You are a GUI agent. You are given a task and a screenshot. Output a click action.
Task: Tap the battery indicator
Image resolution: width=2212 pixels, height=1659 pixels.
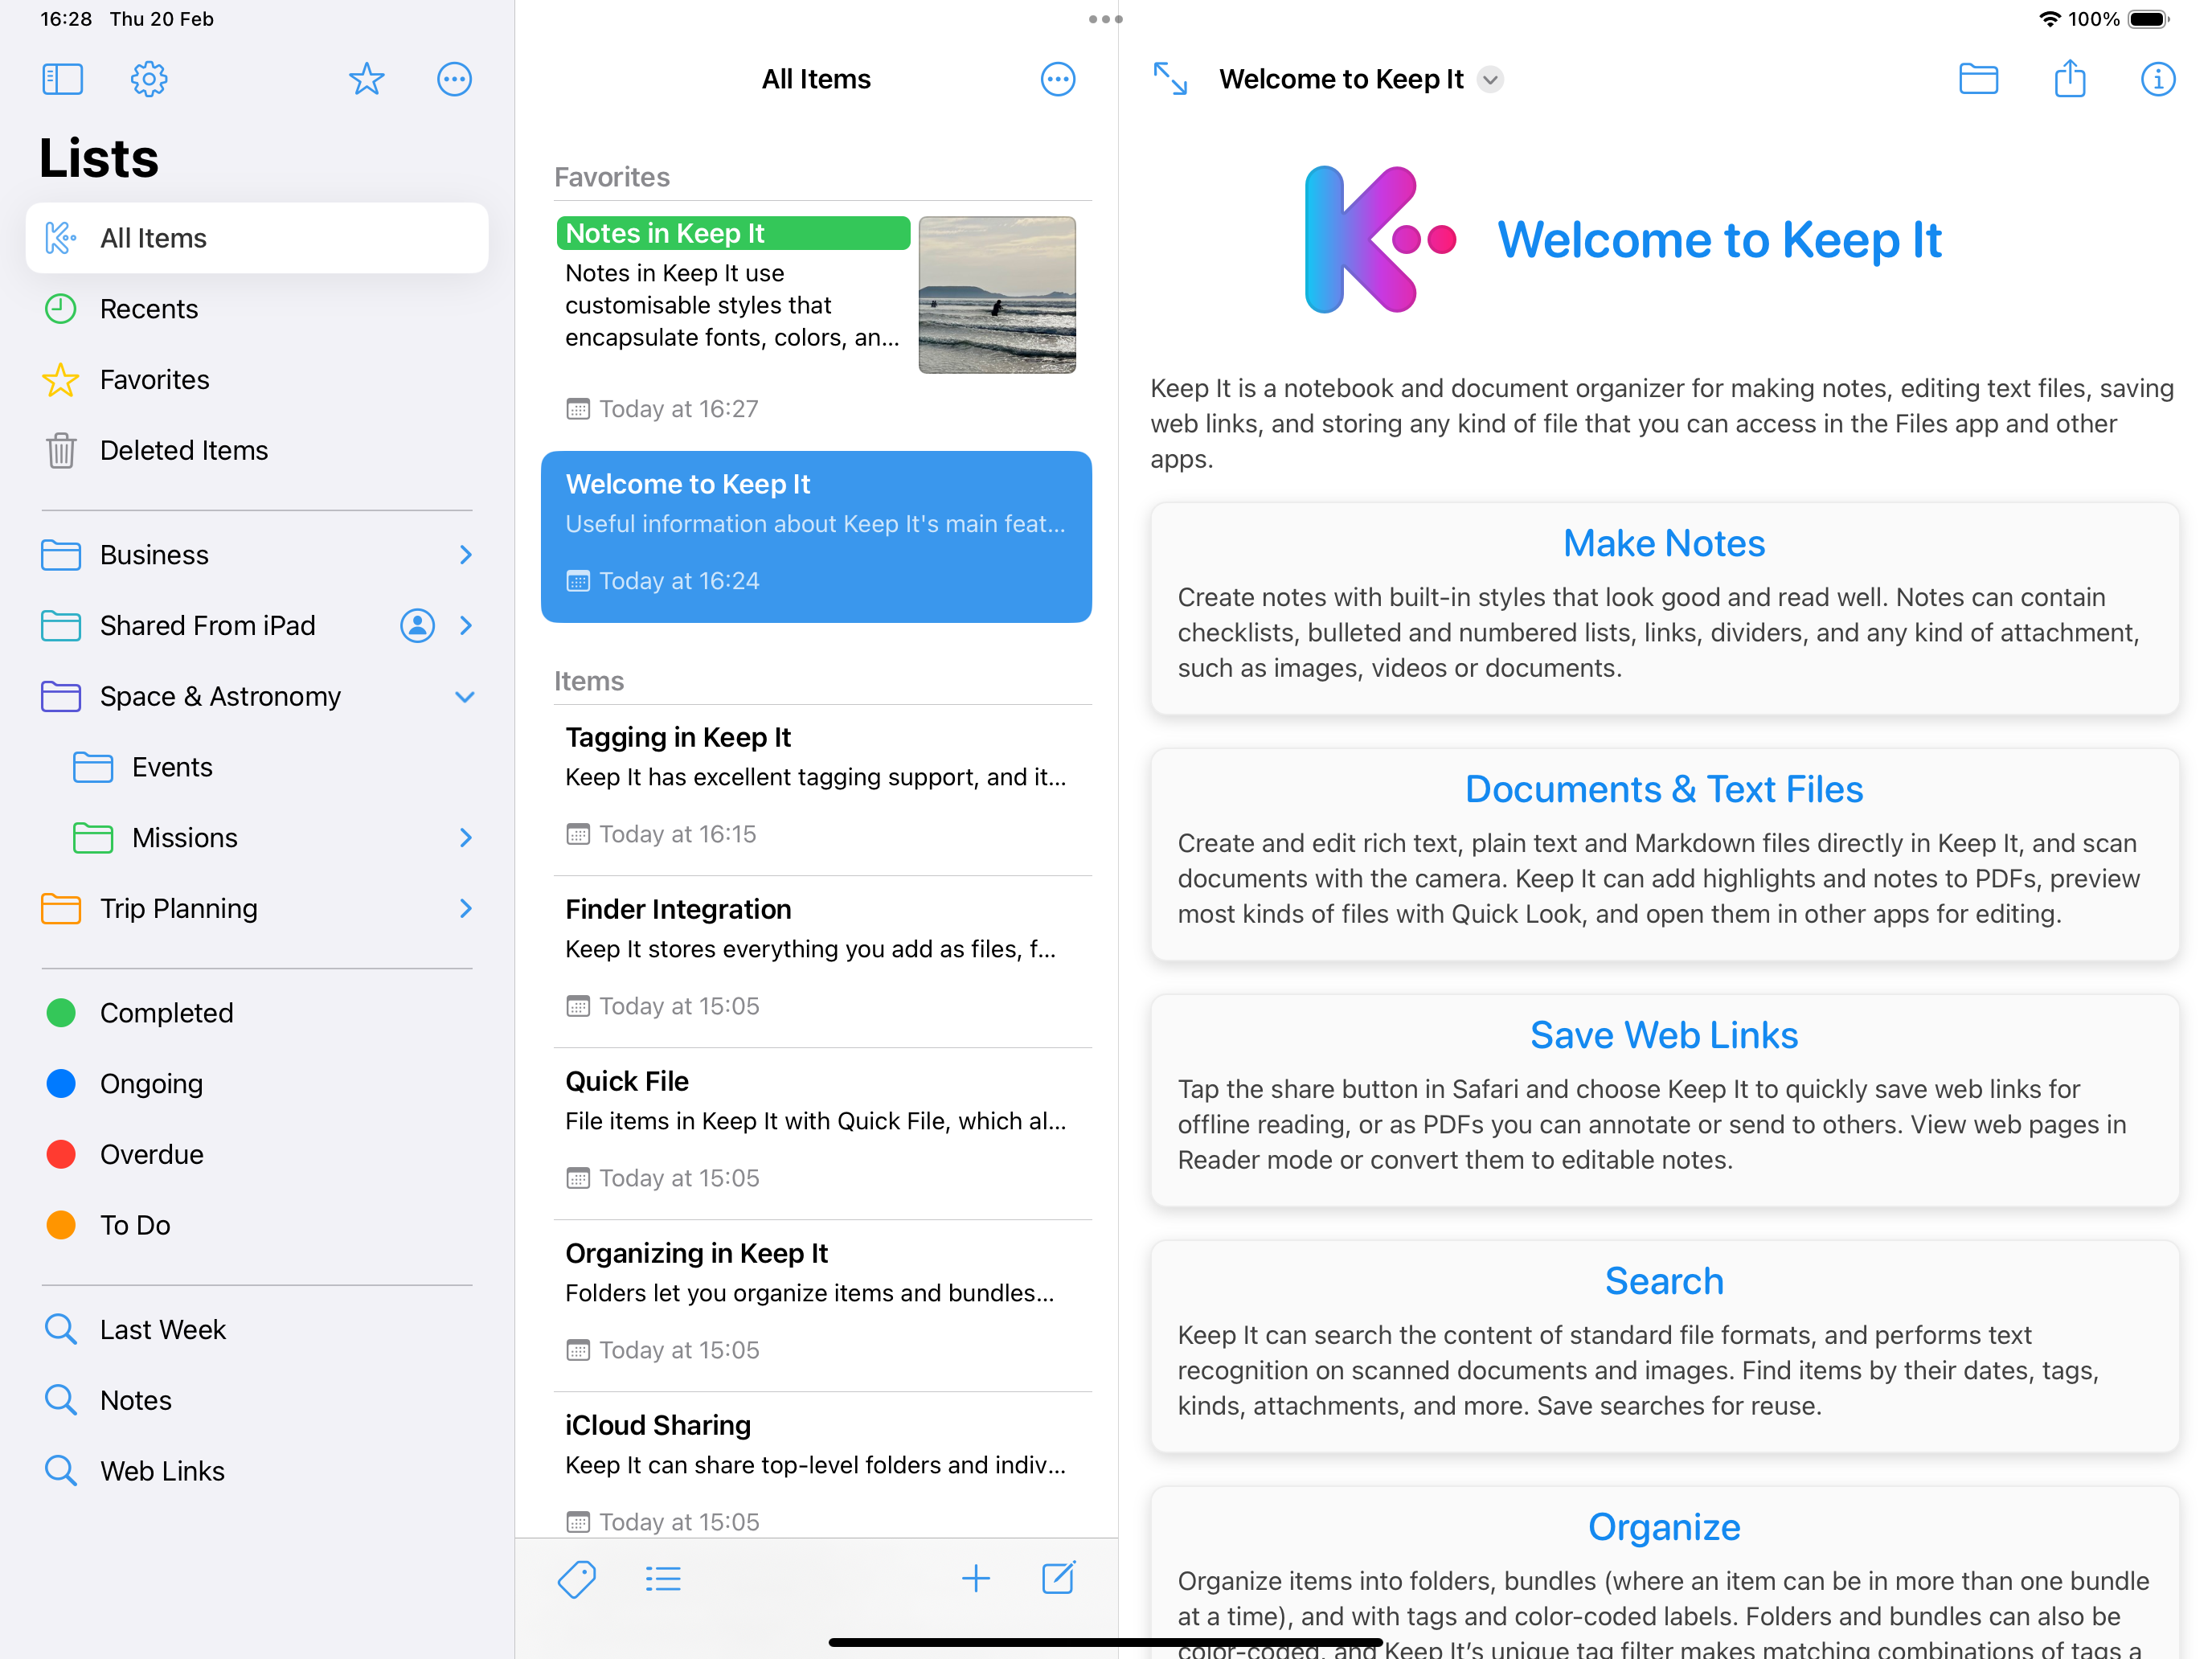[x=2148, y=19]
